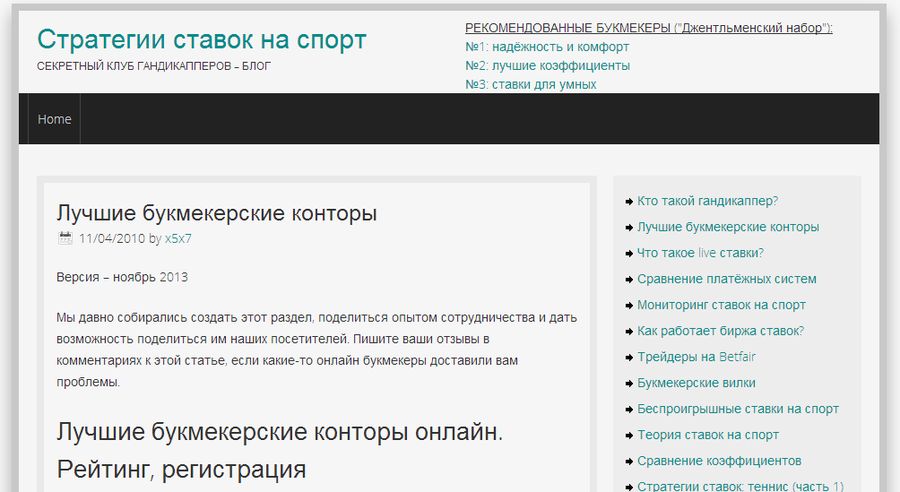Viewport: 900px width, 492px height.
Task: Open sidebar link 'Кто такой гандикаппер?'
Action: tap(707, 201)
